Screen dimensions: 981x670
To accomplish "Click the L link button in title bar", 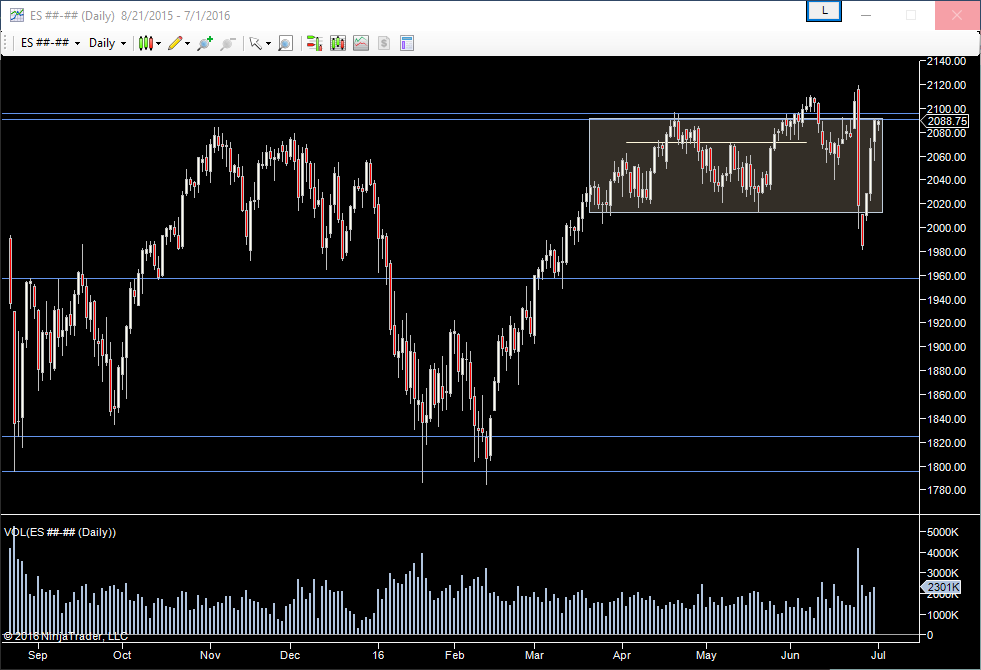I will [824, 11].
